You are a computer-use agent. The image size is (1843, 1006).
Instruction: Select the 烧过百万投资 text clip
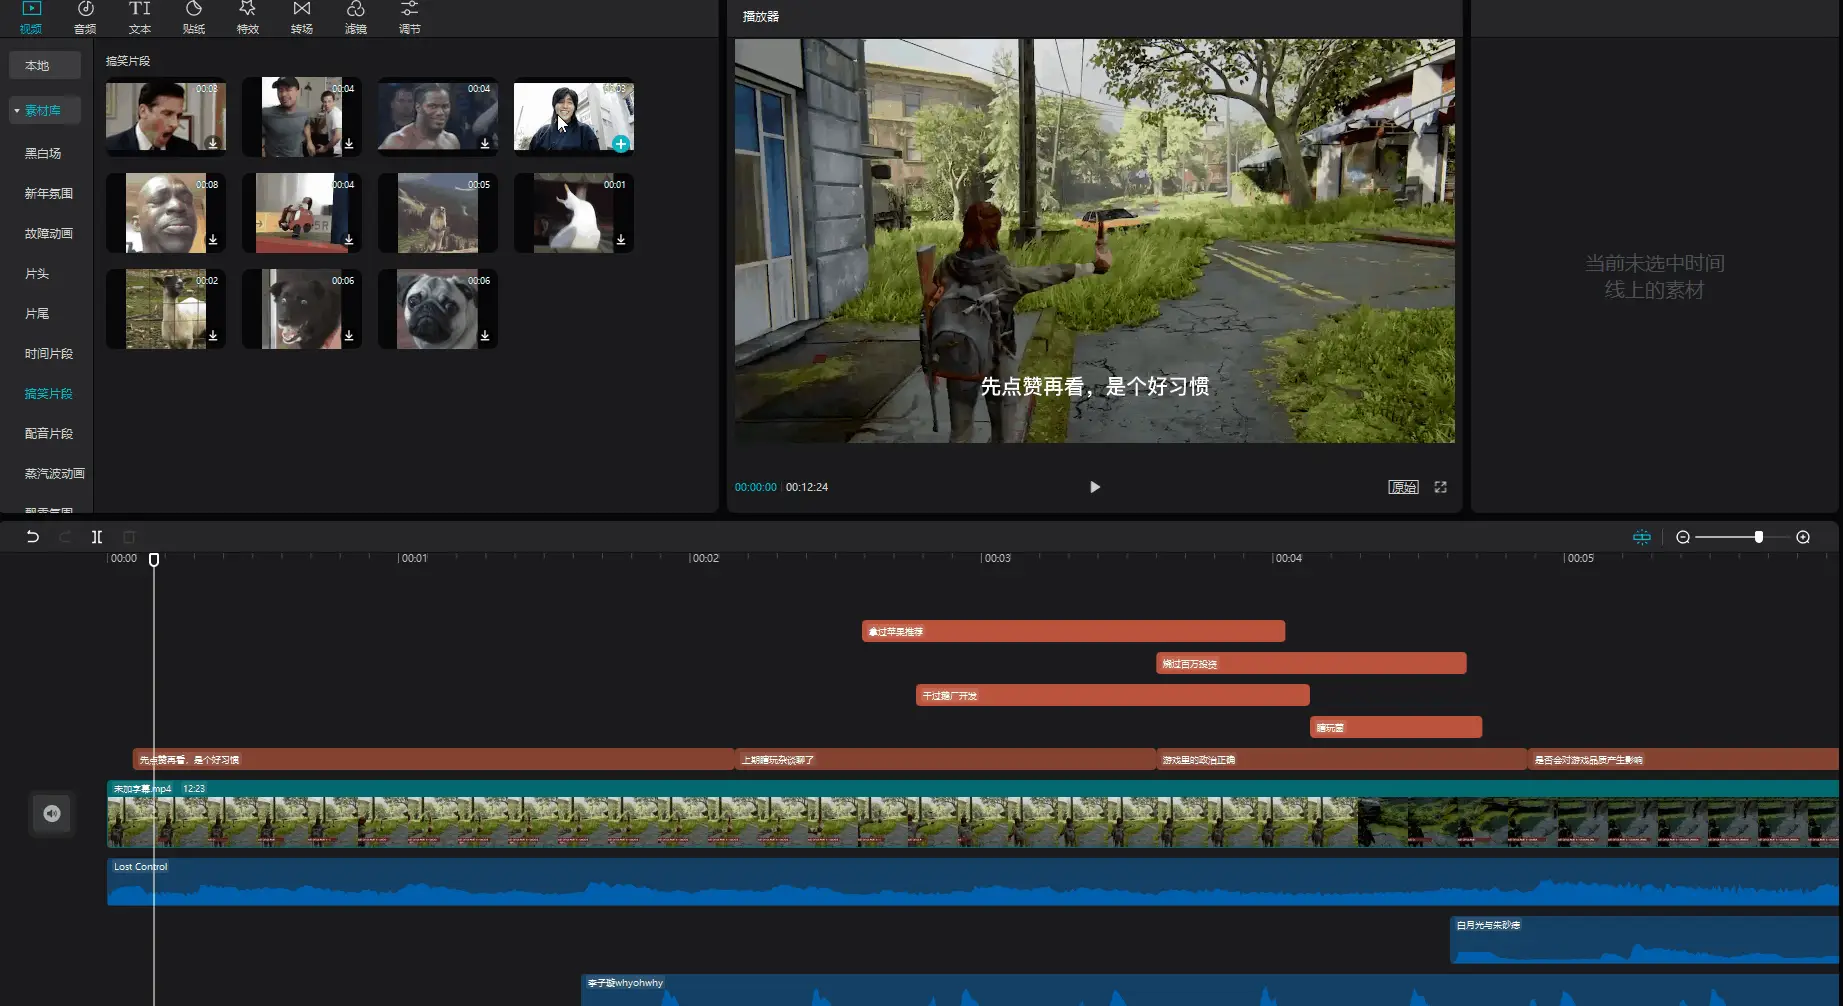click(x=1311, y=663)
